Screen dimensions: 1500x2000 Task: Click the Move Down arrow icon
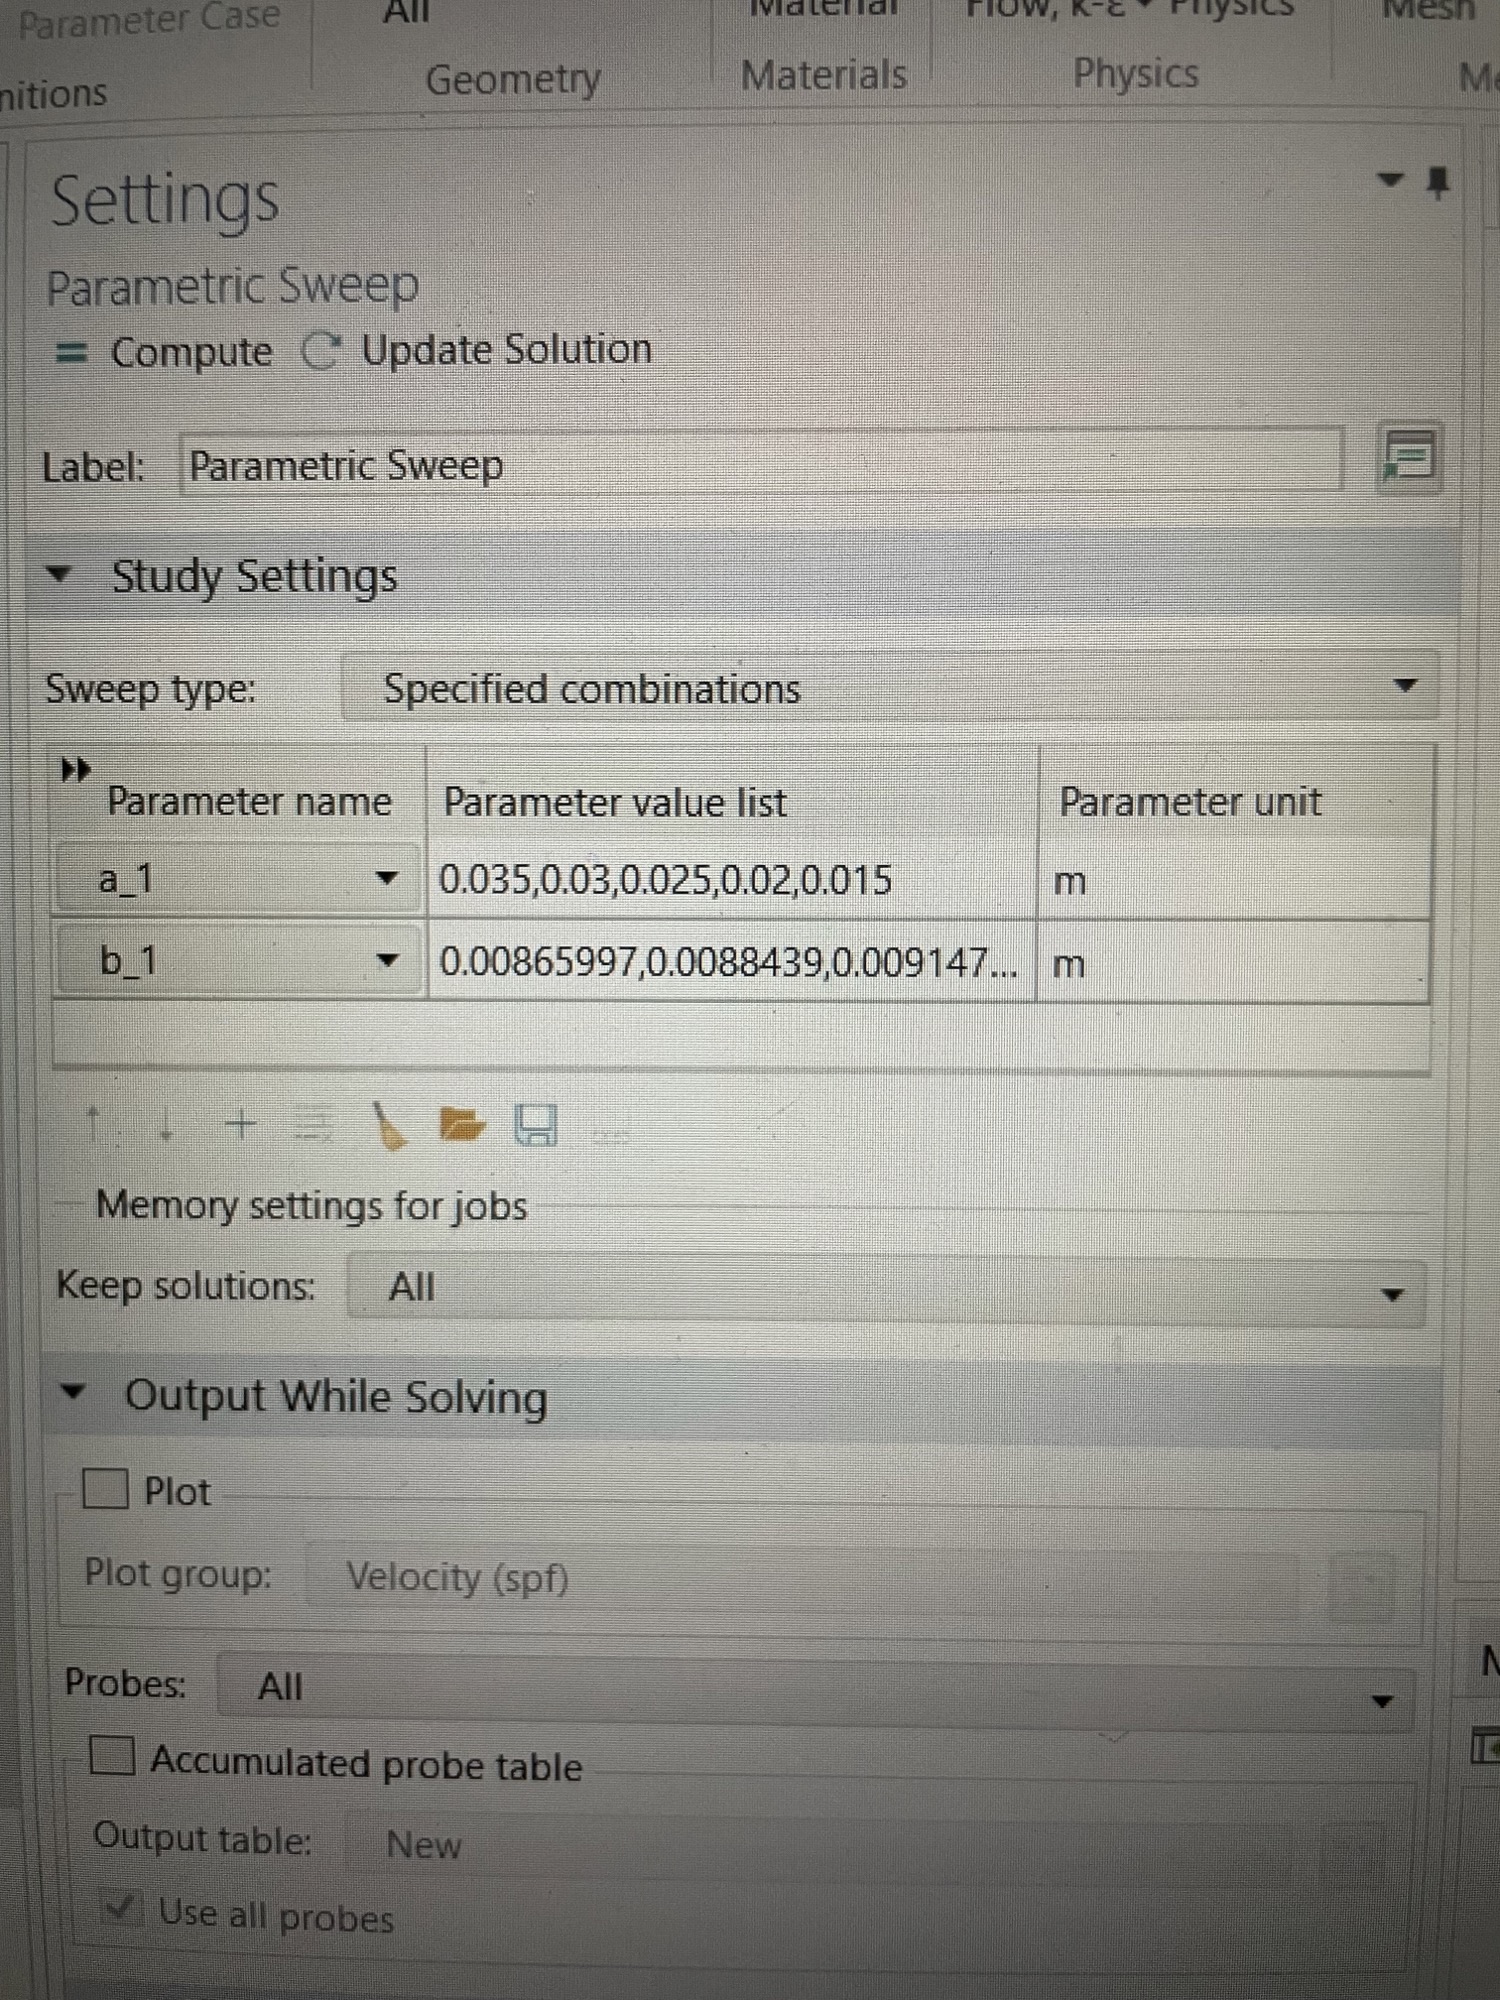point(166,1126)
